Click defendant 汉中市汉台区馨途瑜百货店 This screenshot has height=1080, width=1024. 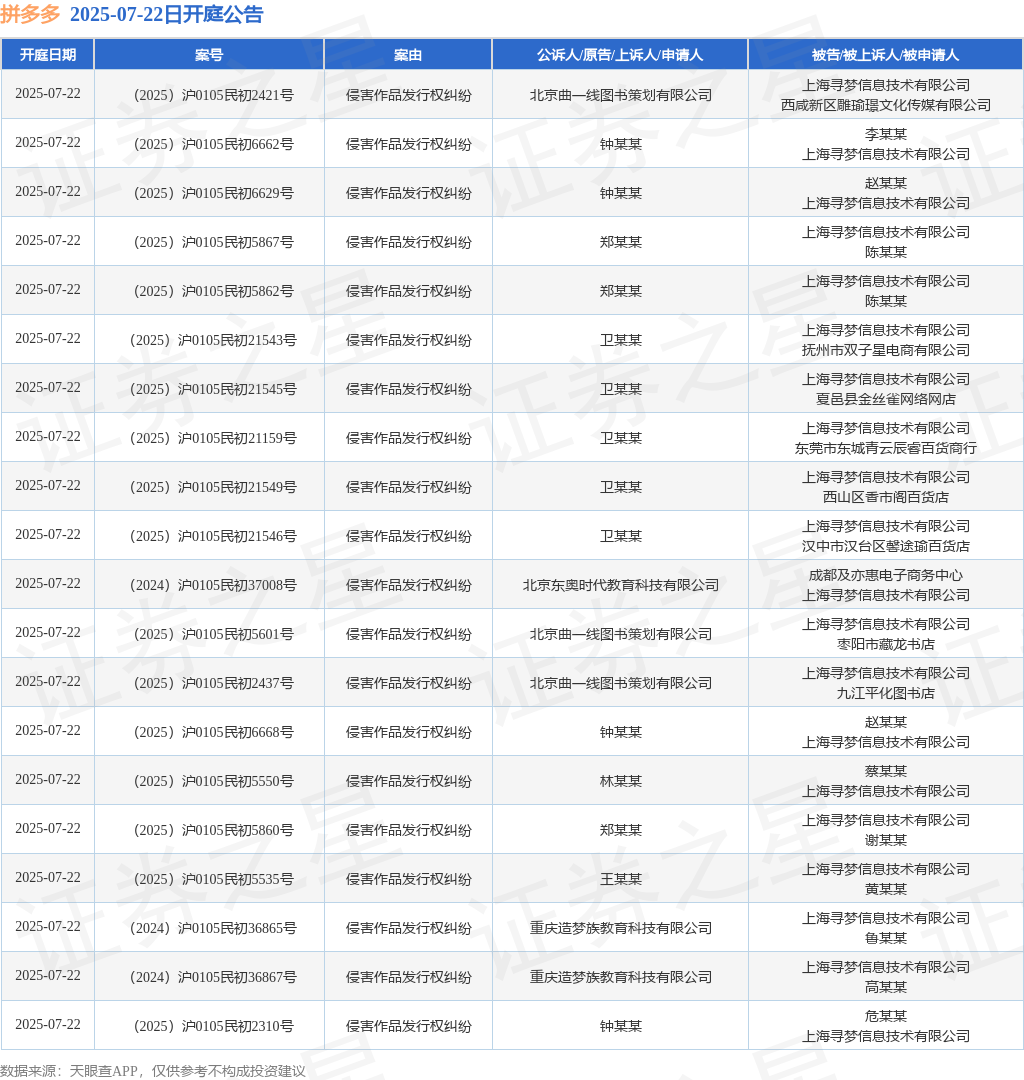[x=886, y=546]
